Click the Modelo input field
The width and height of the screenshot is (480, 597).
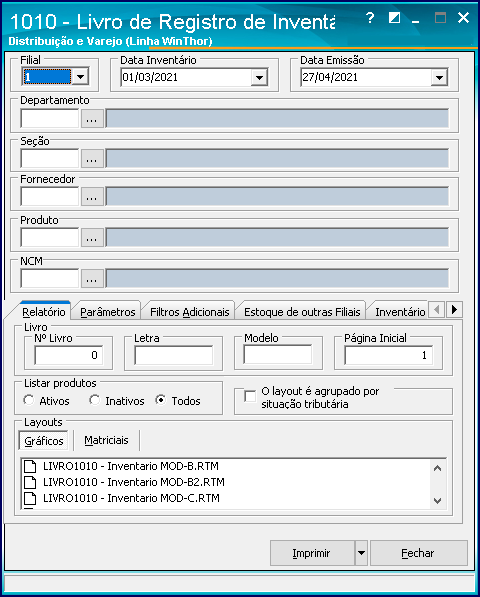click(x=278, y=354)
